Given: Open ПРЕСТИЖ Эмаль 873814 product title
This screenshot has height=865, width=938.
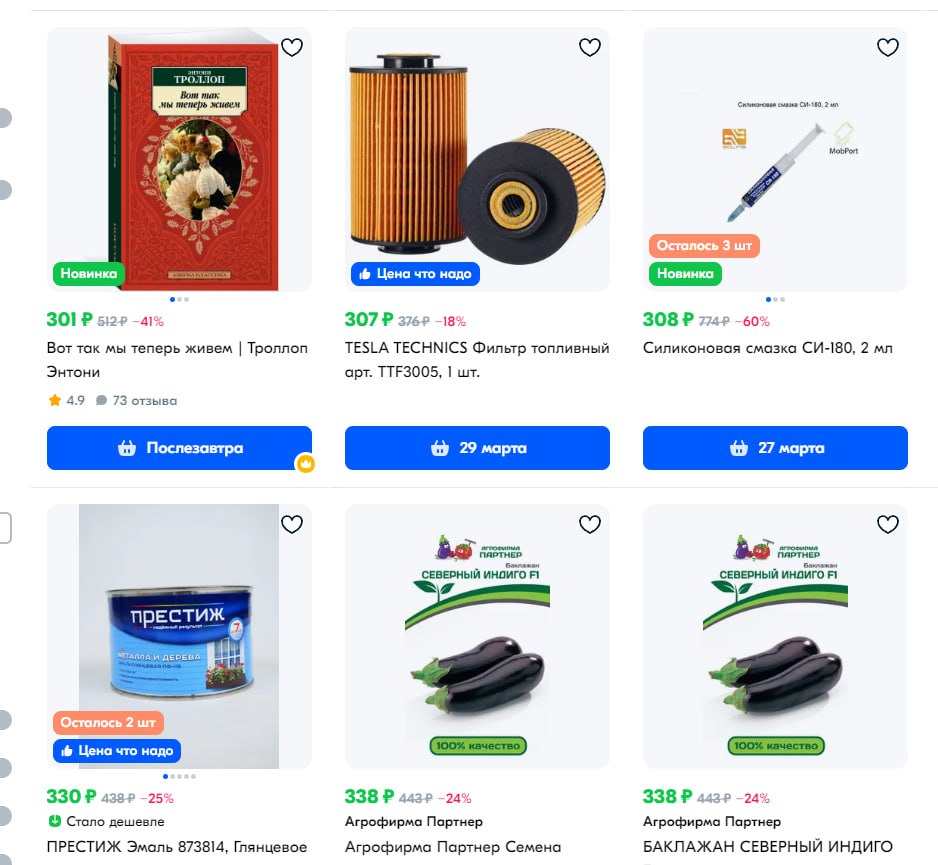Looking at the screenshot, I should point(177,847).
